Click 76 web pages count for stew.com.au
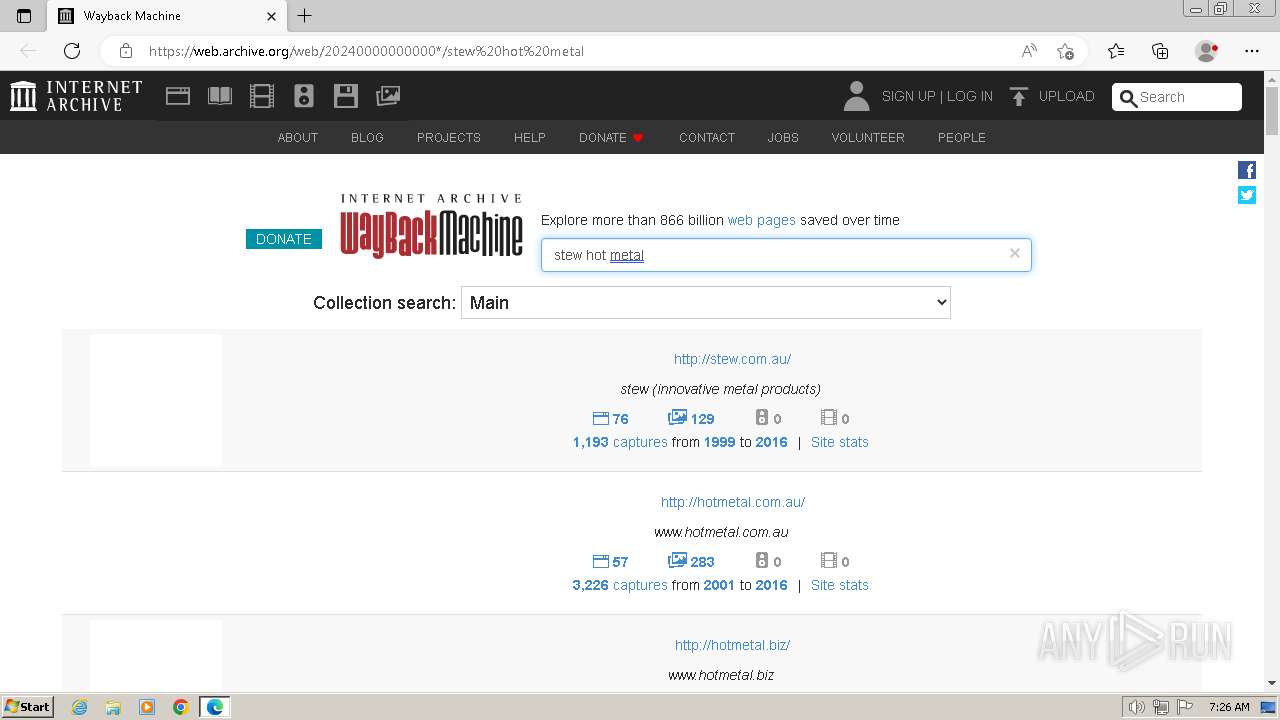The height and width of the screenshot is (720, 1280). click(x=611, y=419)
